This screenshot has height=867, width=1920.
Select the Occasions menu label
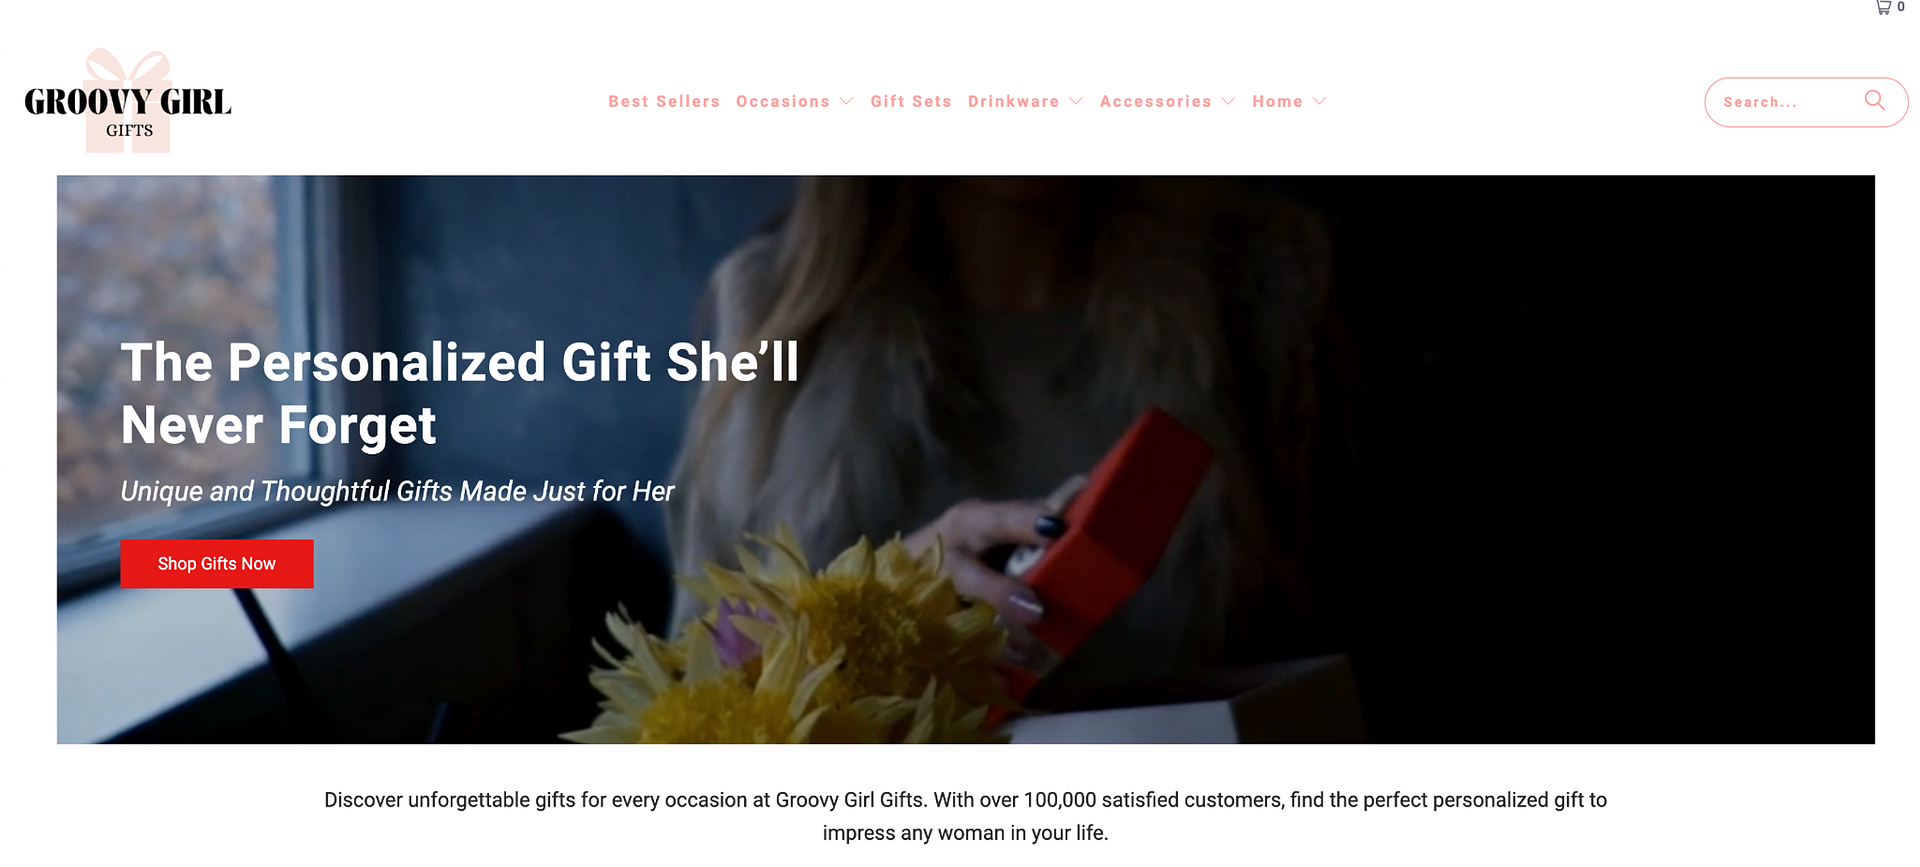point(783,102)
